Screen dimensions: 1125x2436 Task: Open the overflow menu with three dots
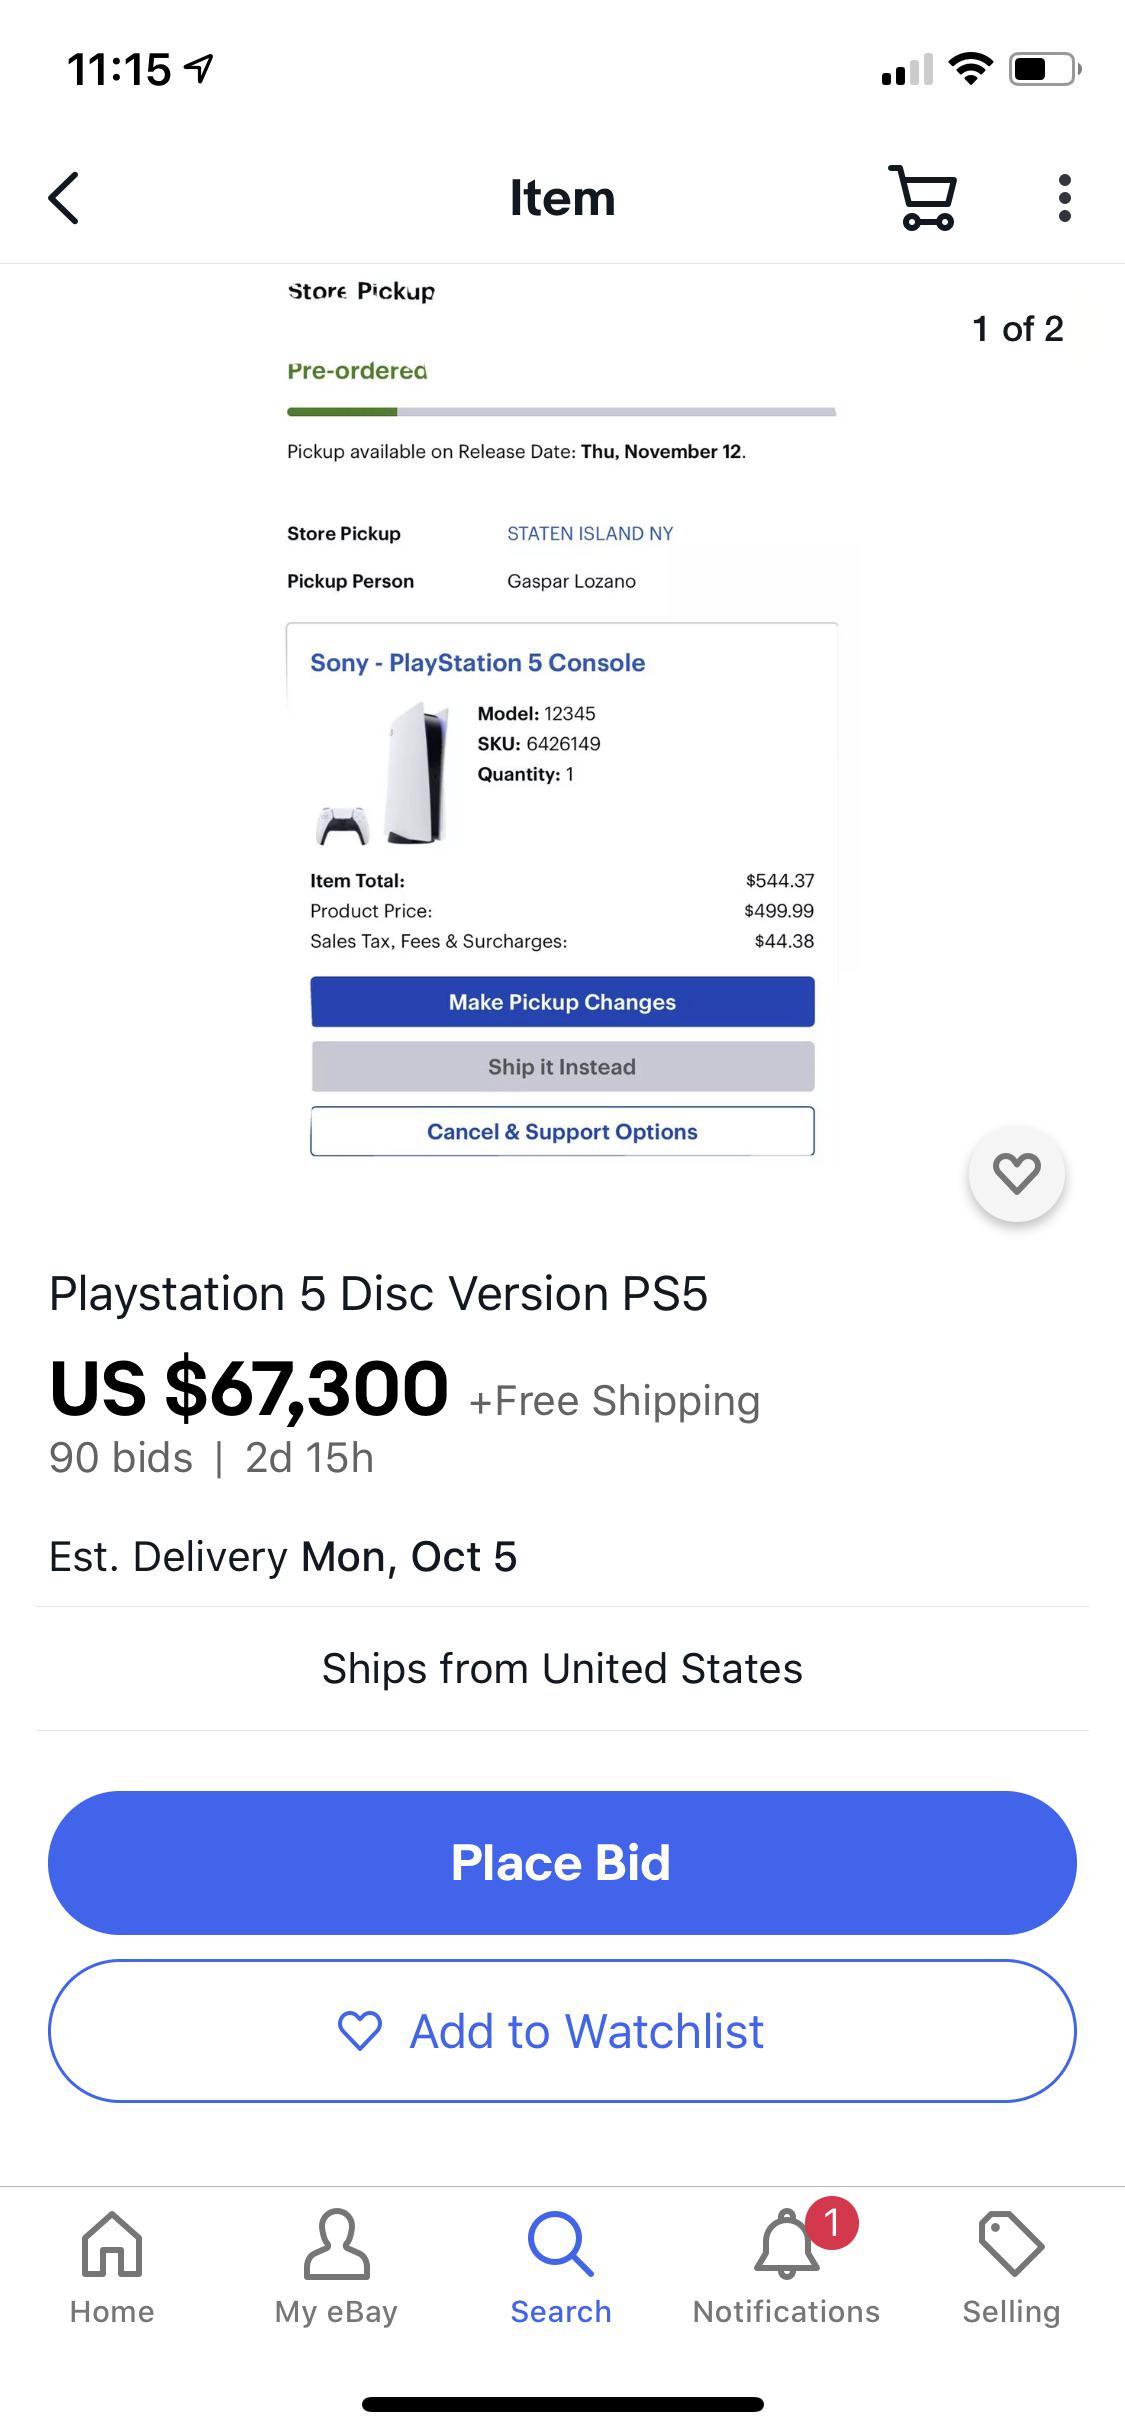1064,197
